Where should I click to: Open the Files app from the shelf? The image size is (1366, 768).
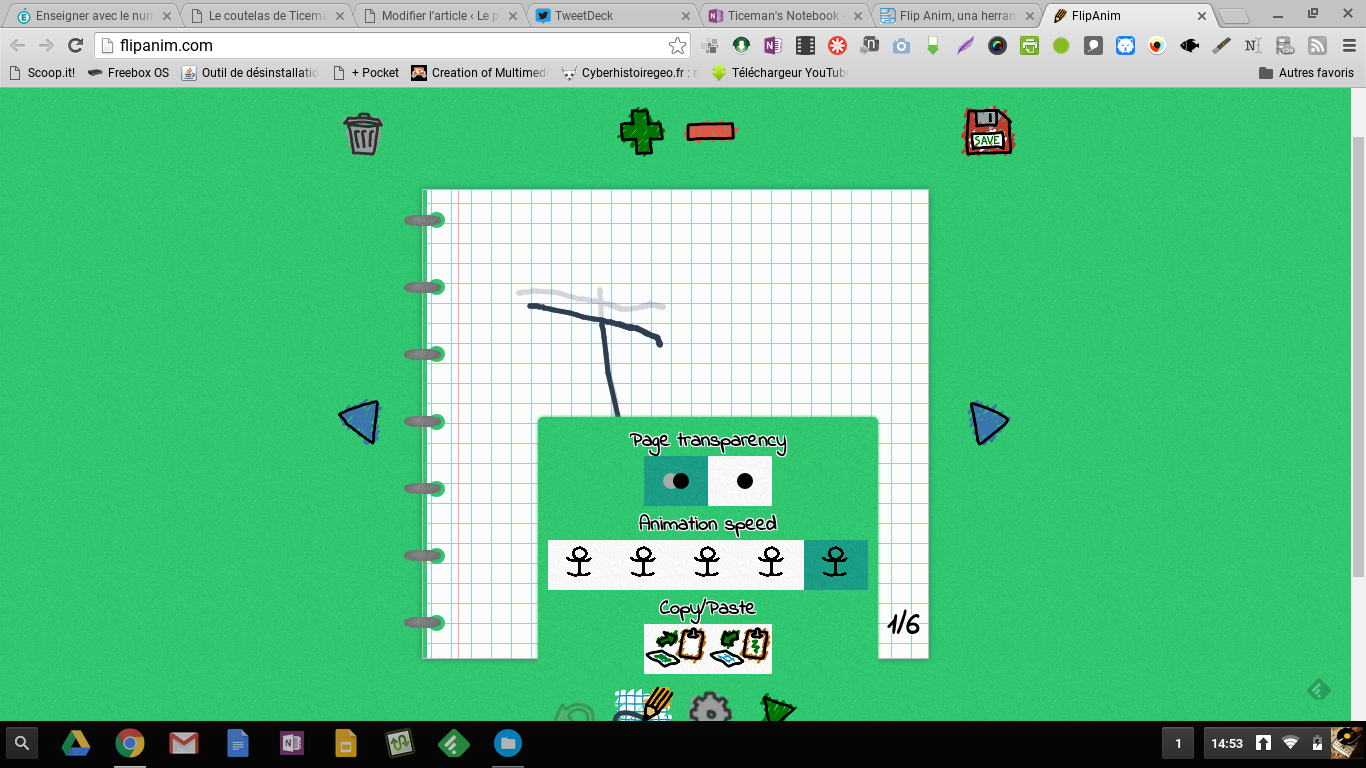tap(508, 743)
